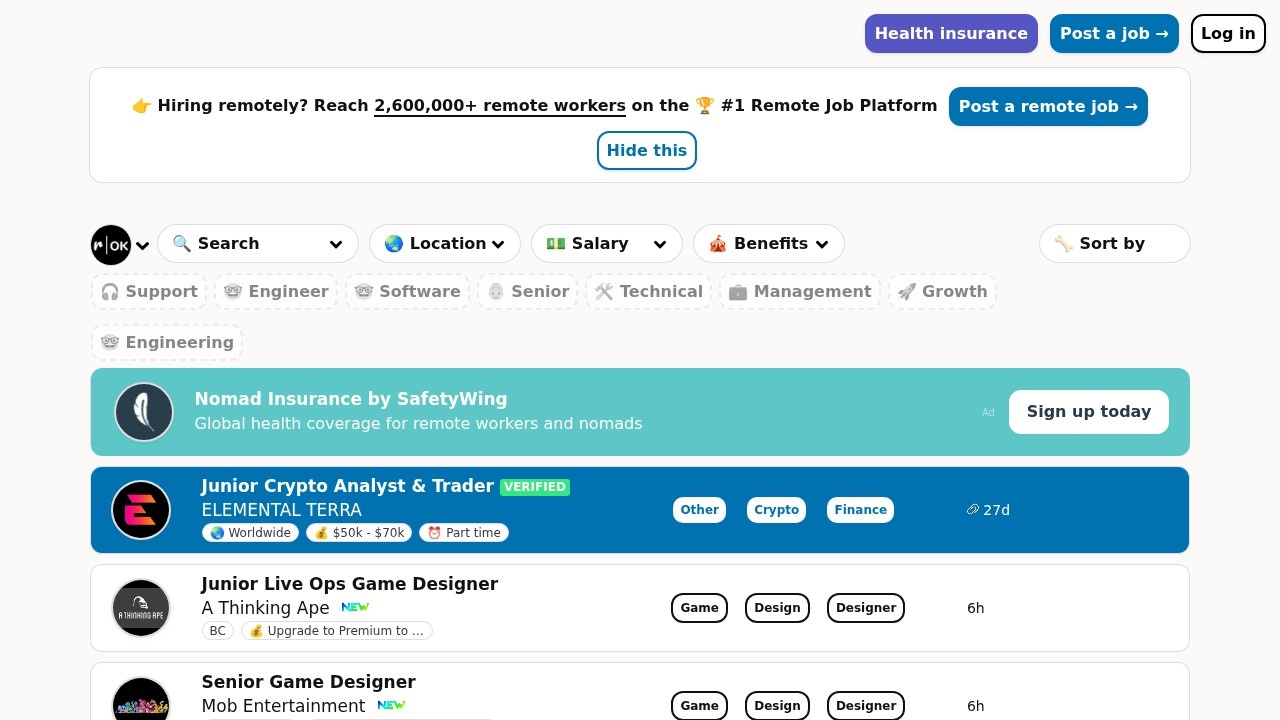Toggle the Engineer tag filter
Viewport: 1280px width, 720px height.
pos(276,292)
